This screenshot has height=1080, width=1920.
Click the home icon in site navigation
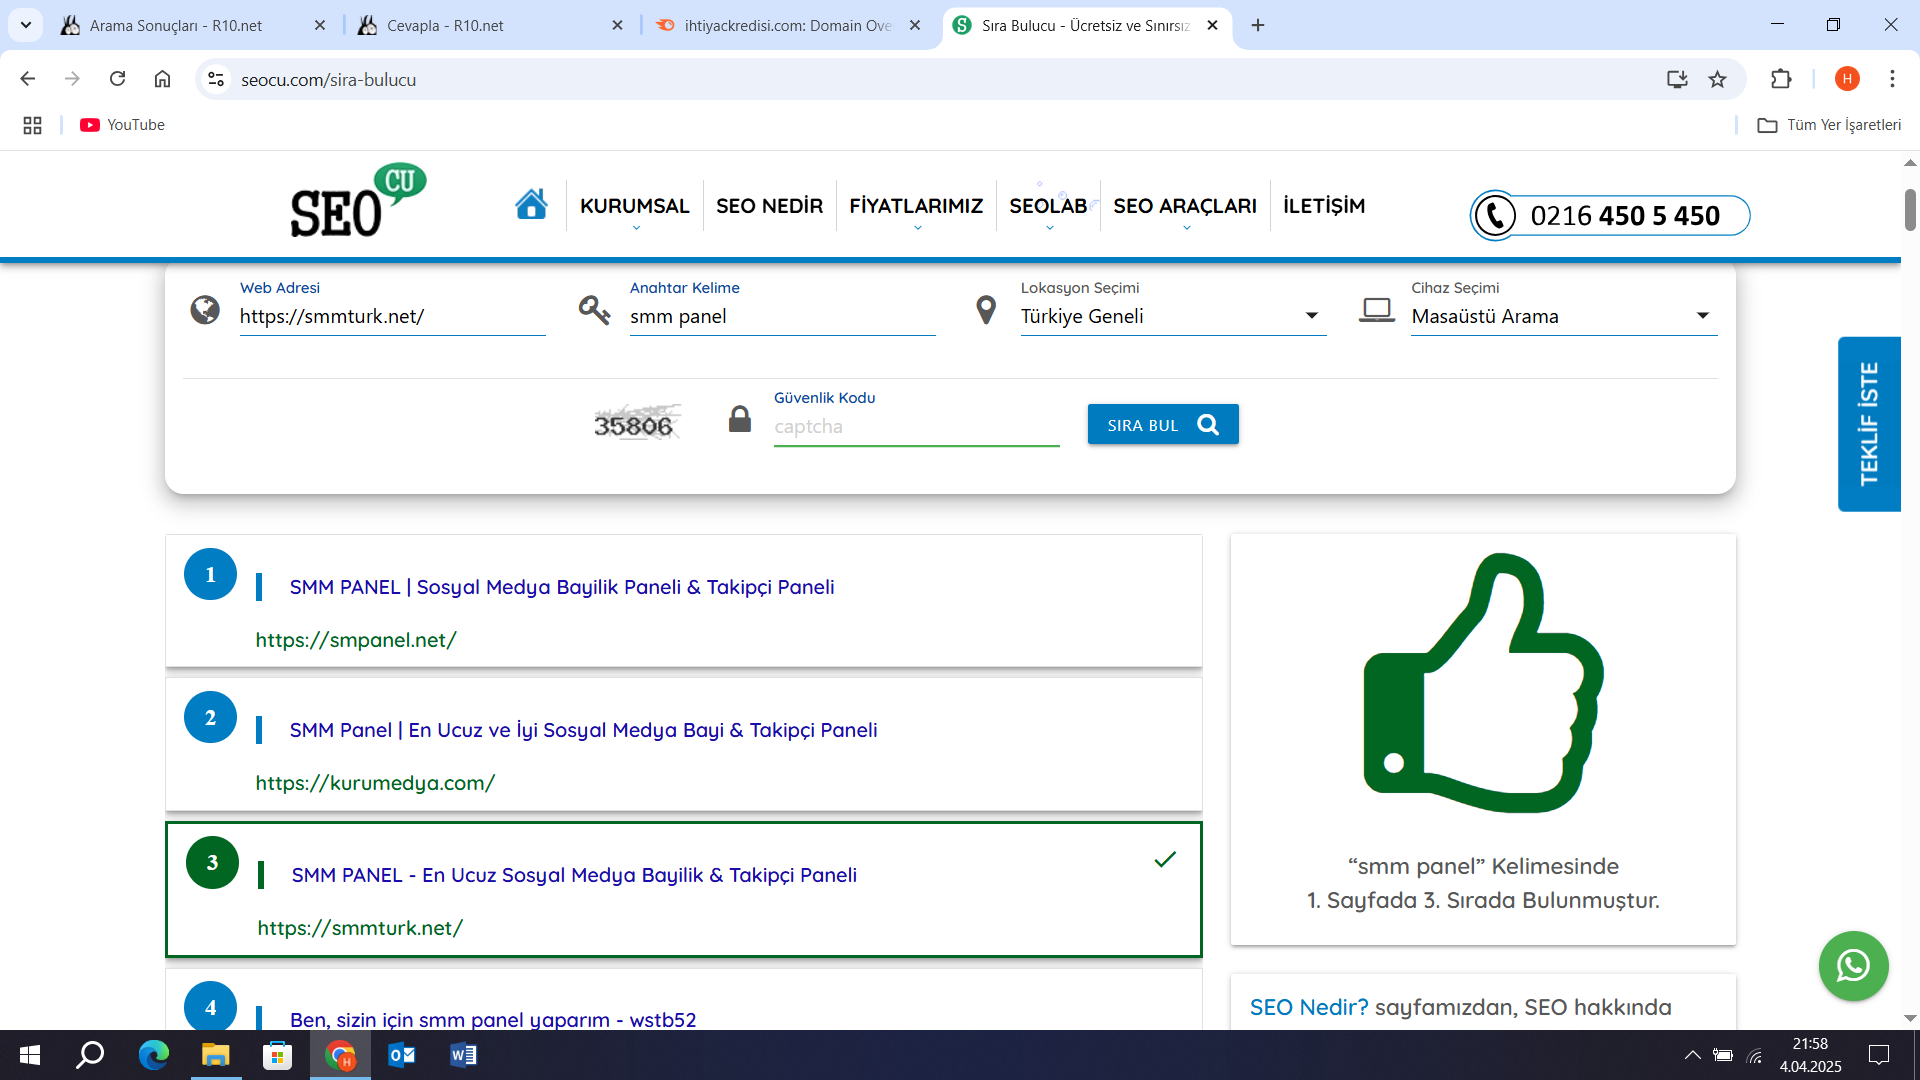click(x=531, y=204)
